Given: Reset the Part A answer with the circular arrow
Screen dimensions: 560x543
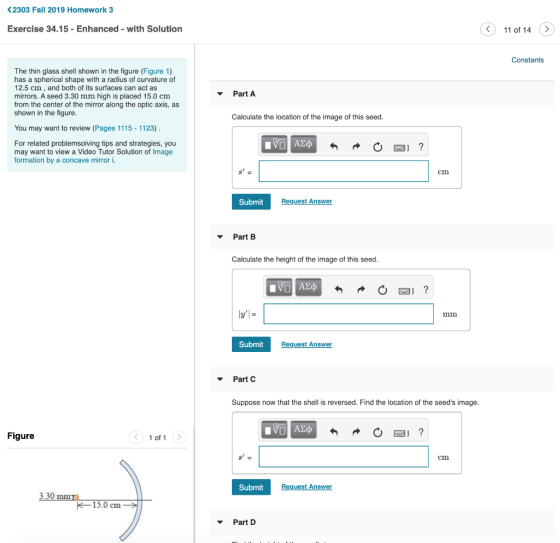Looking at the screenshot, I should pos(378,146).
